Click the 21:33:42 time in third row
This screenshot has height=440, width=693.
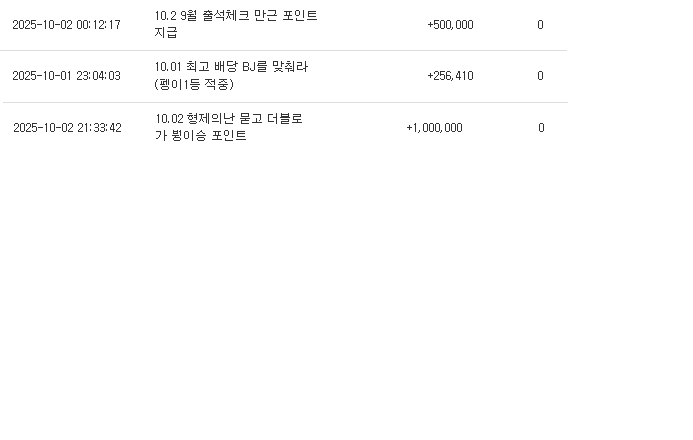click(x=99, y=128)
